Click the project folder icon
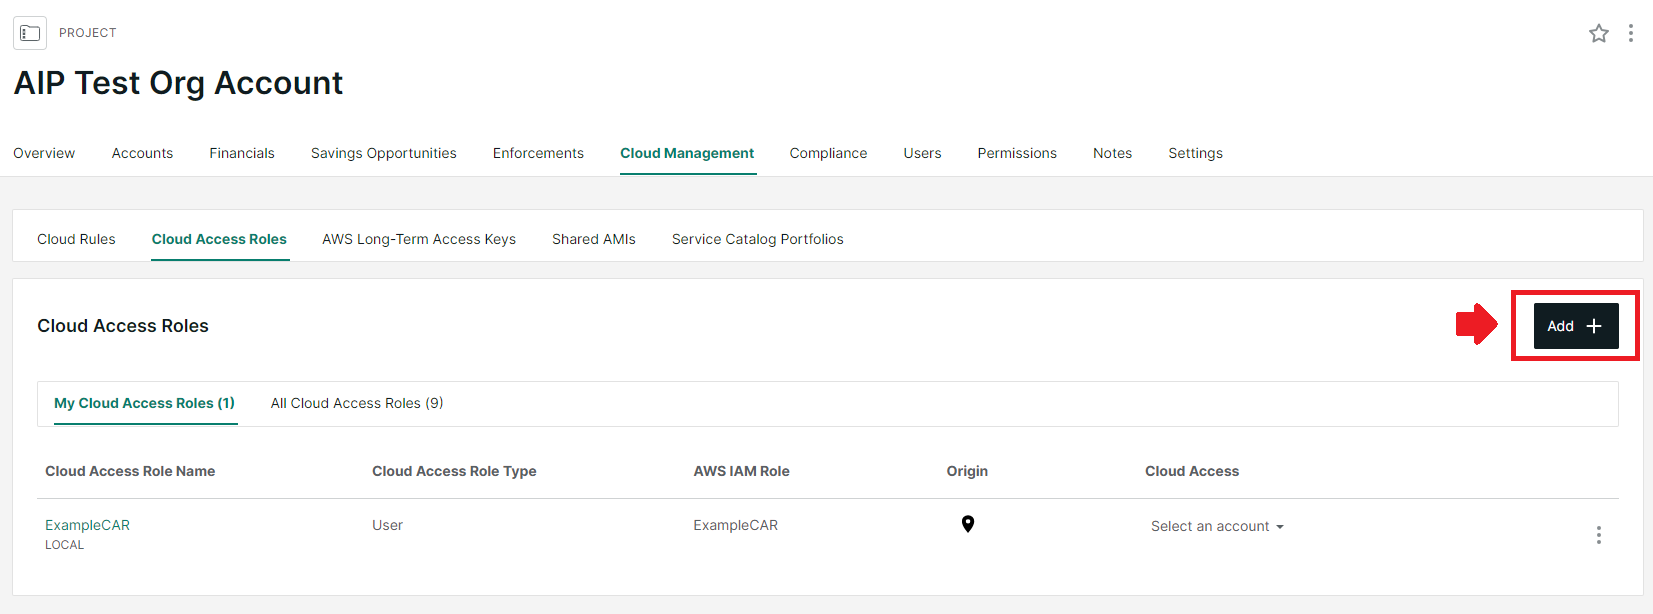 (x=30, y=33)
